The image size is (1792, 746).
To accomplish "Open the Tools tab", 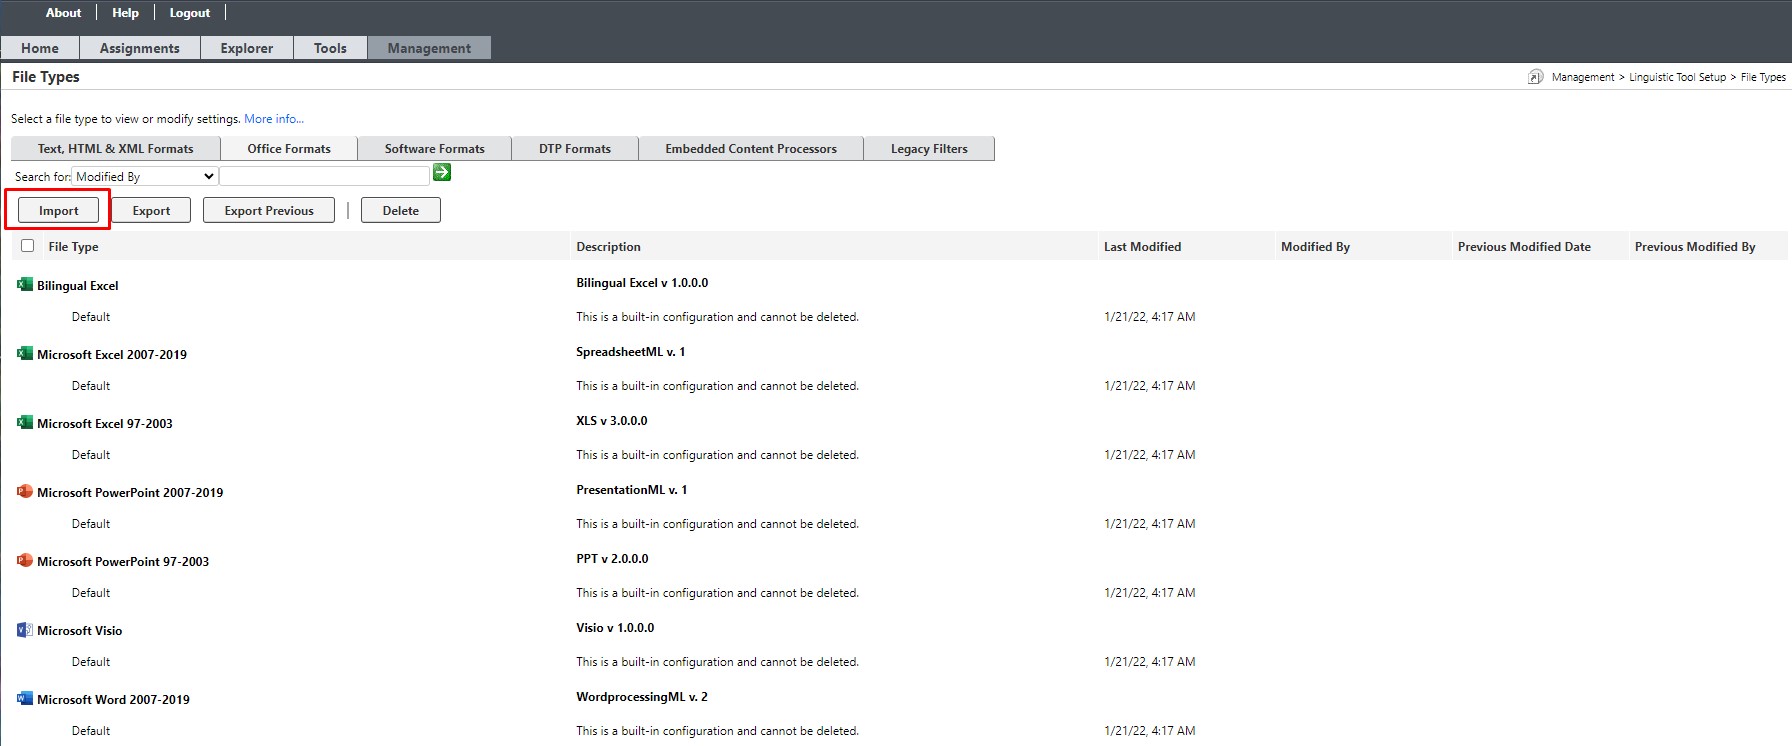I will [330, 48].
